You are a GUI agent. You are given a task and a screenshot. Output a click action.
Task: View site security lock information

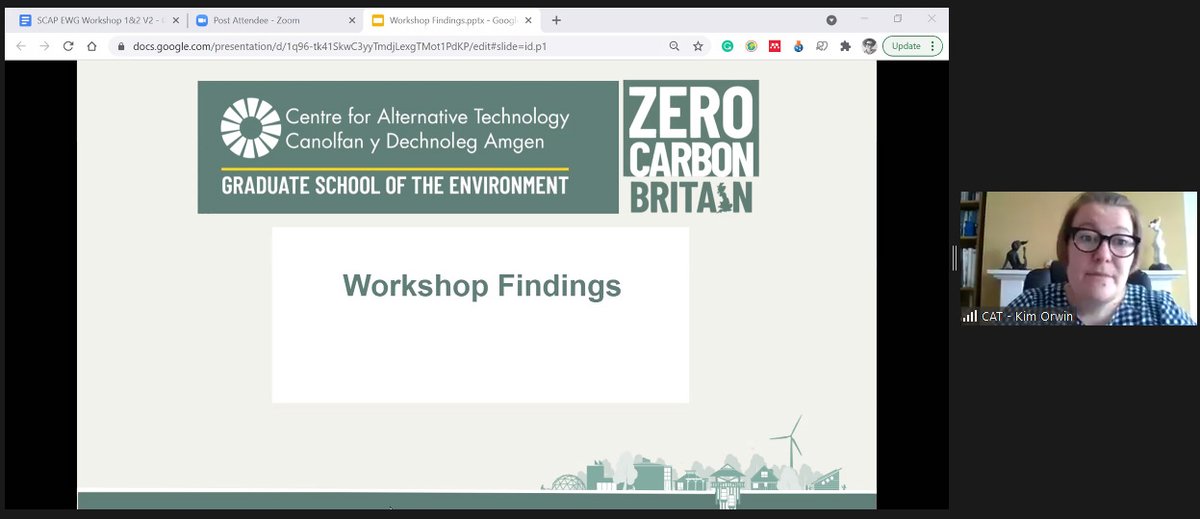click(121, 46)
